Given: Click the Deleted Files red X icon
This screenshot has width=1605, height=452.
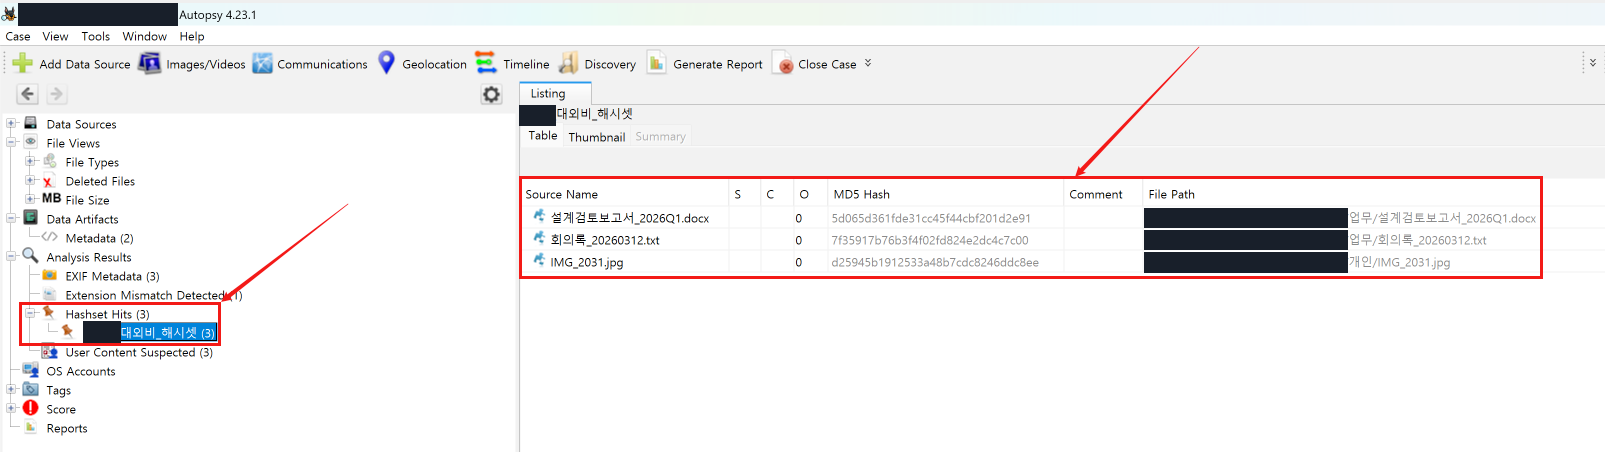Looking at the screenshot, I should (x=48, y=181).
